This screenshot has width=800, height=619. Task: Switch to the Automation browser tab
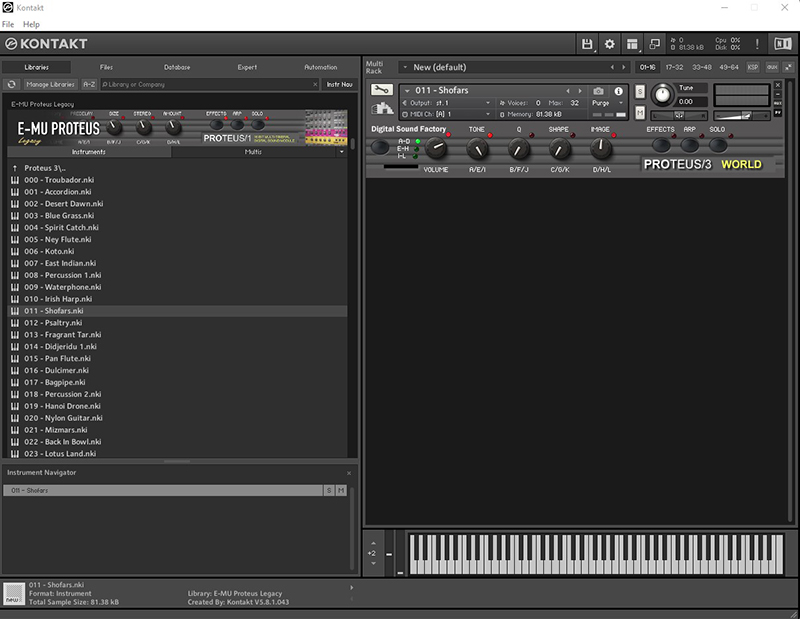pos(321,67)
